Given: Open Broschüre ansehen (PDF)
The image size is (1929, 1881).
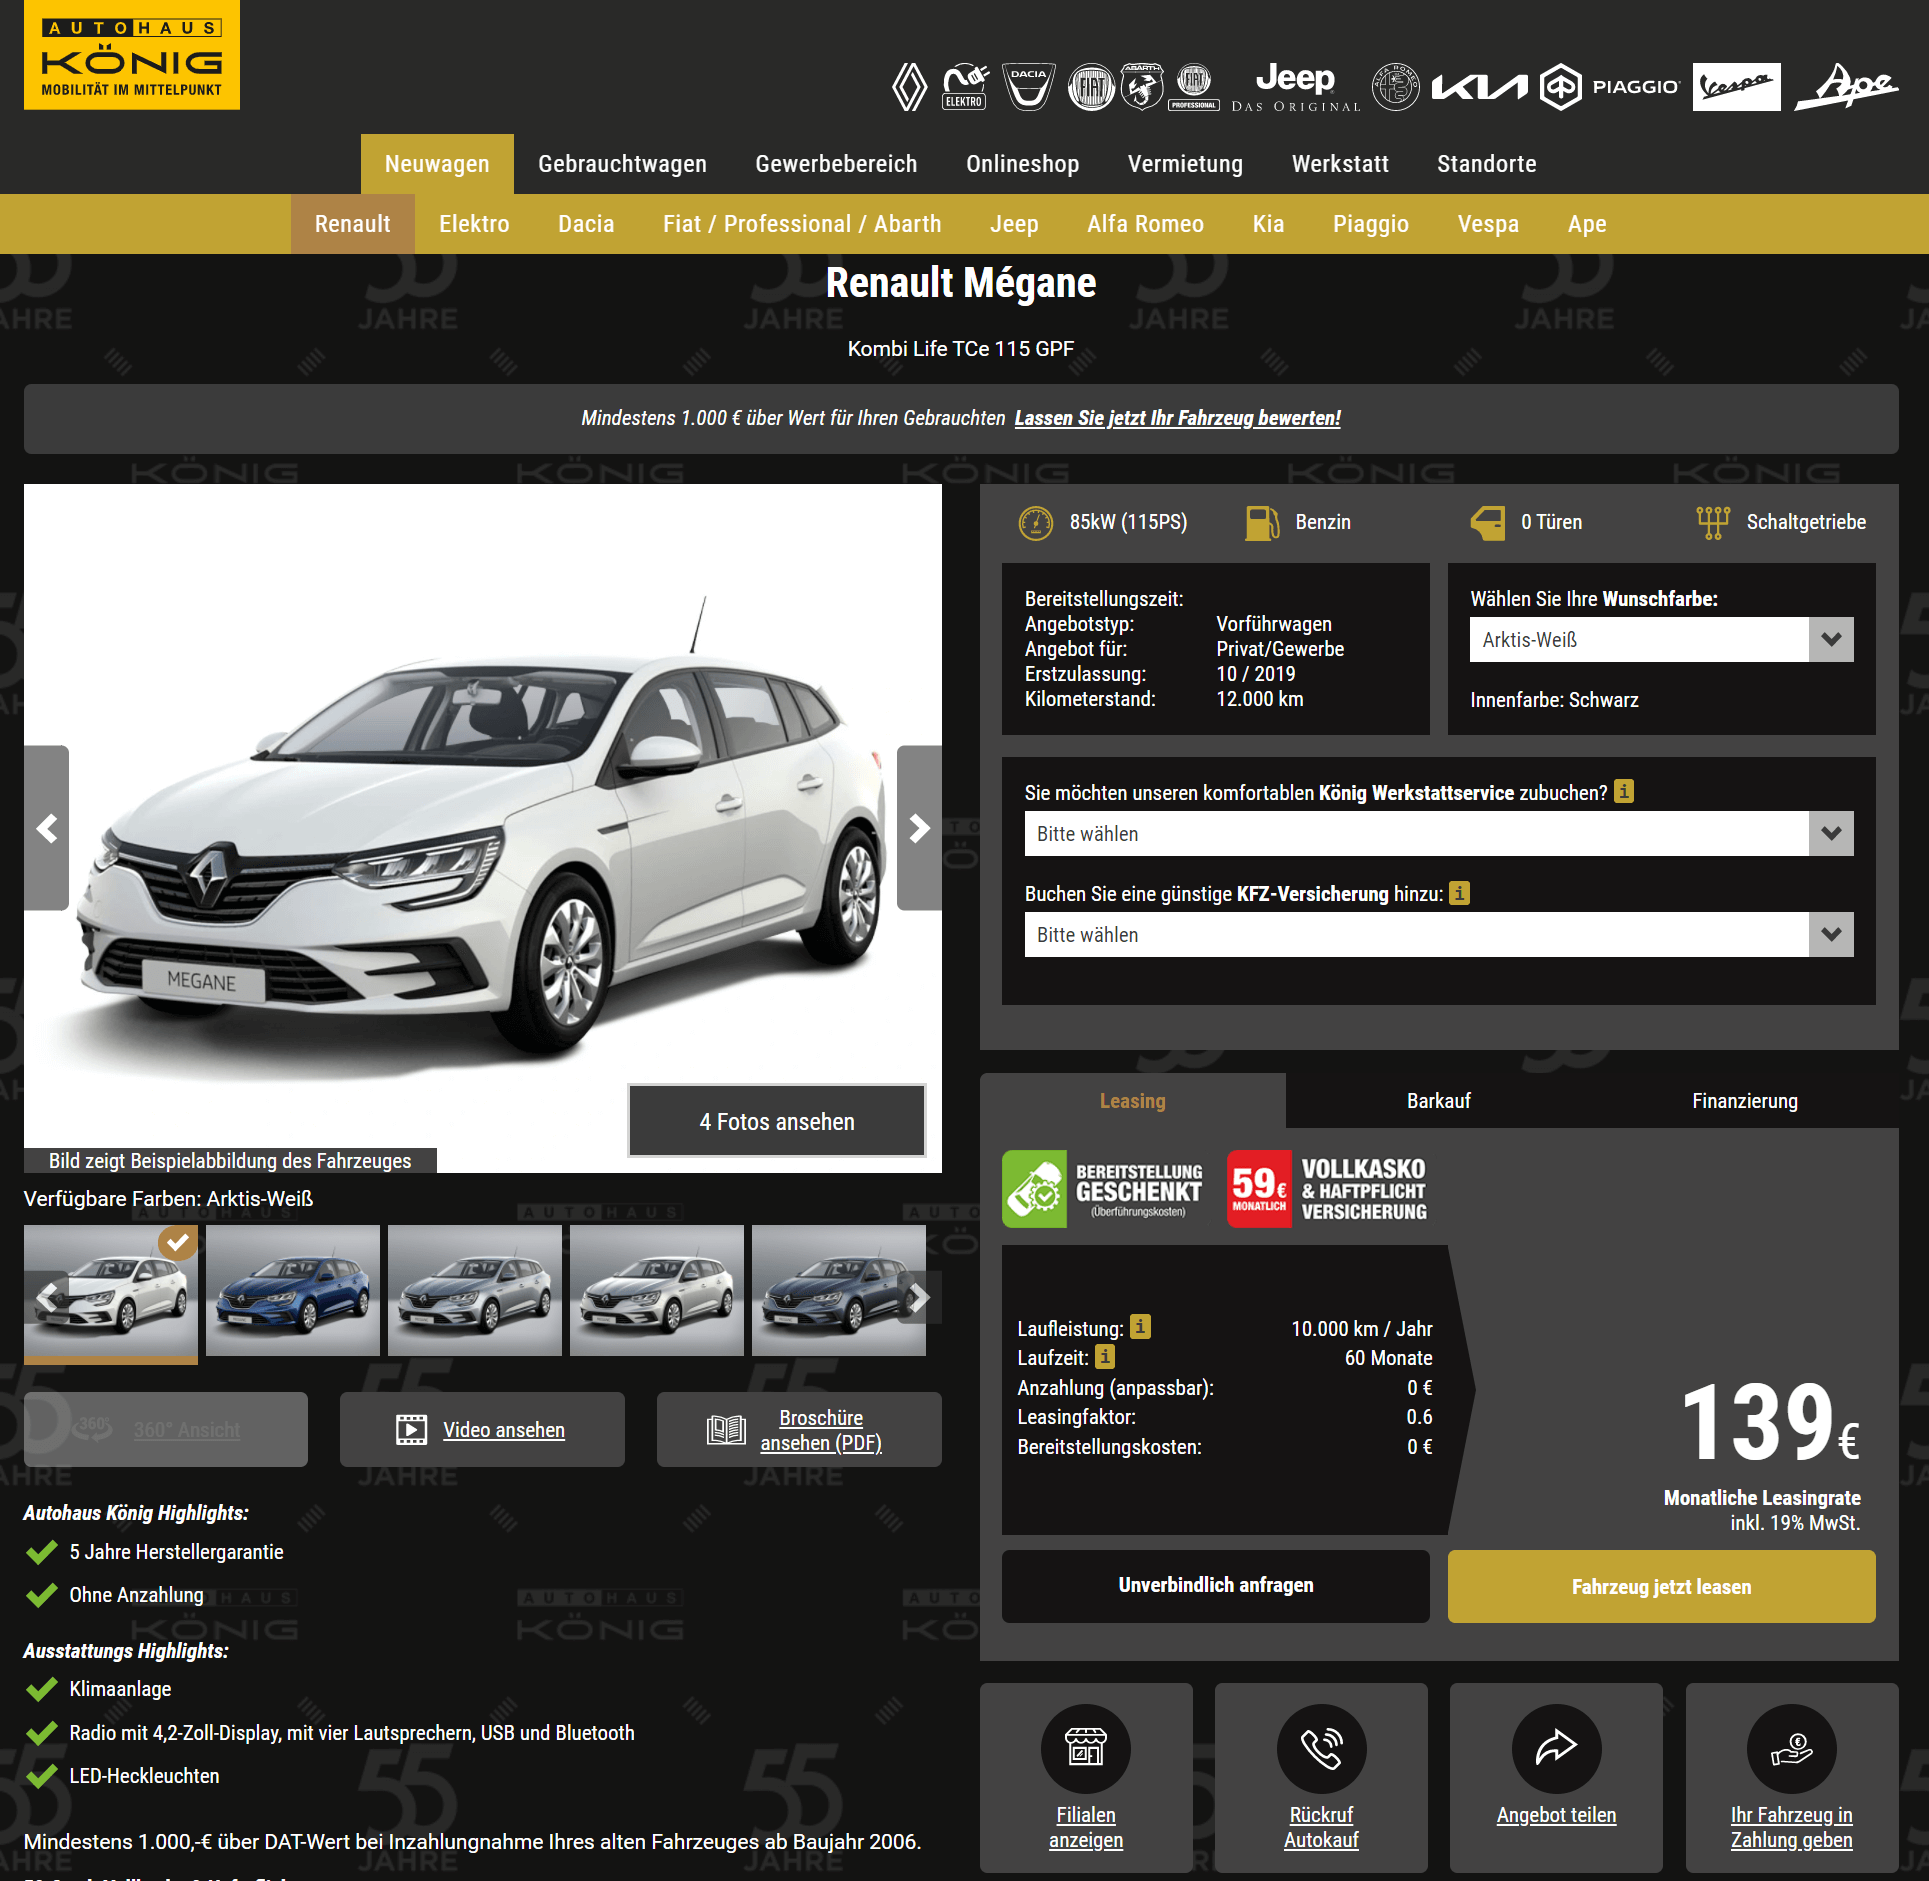Looking at the screenshot, I should point(799,1430).
